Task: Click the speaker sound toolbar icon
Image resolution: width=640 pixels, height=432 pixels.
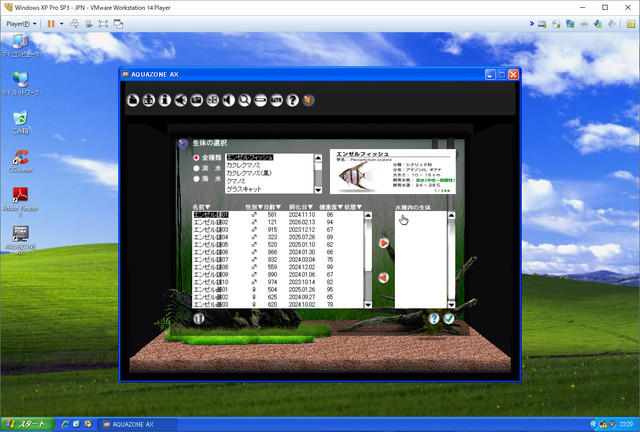Action: click(229, 100)
